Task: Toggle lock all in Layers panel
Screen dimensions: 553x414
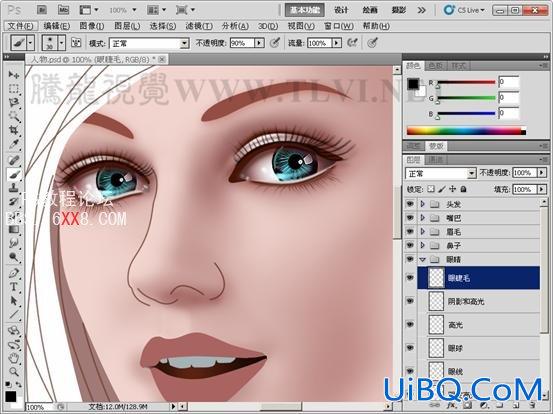Action: click(x=463, y=189)
